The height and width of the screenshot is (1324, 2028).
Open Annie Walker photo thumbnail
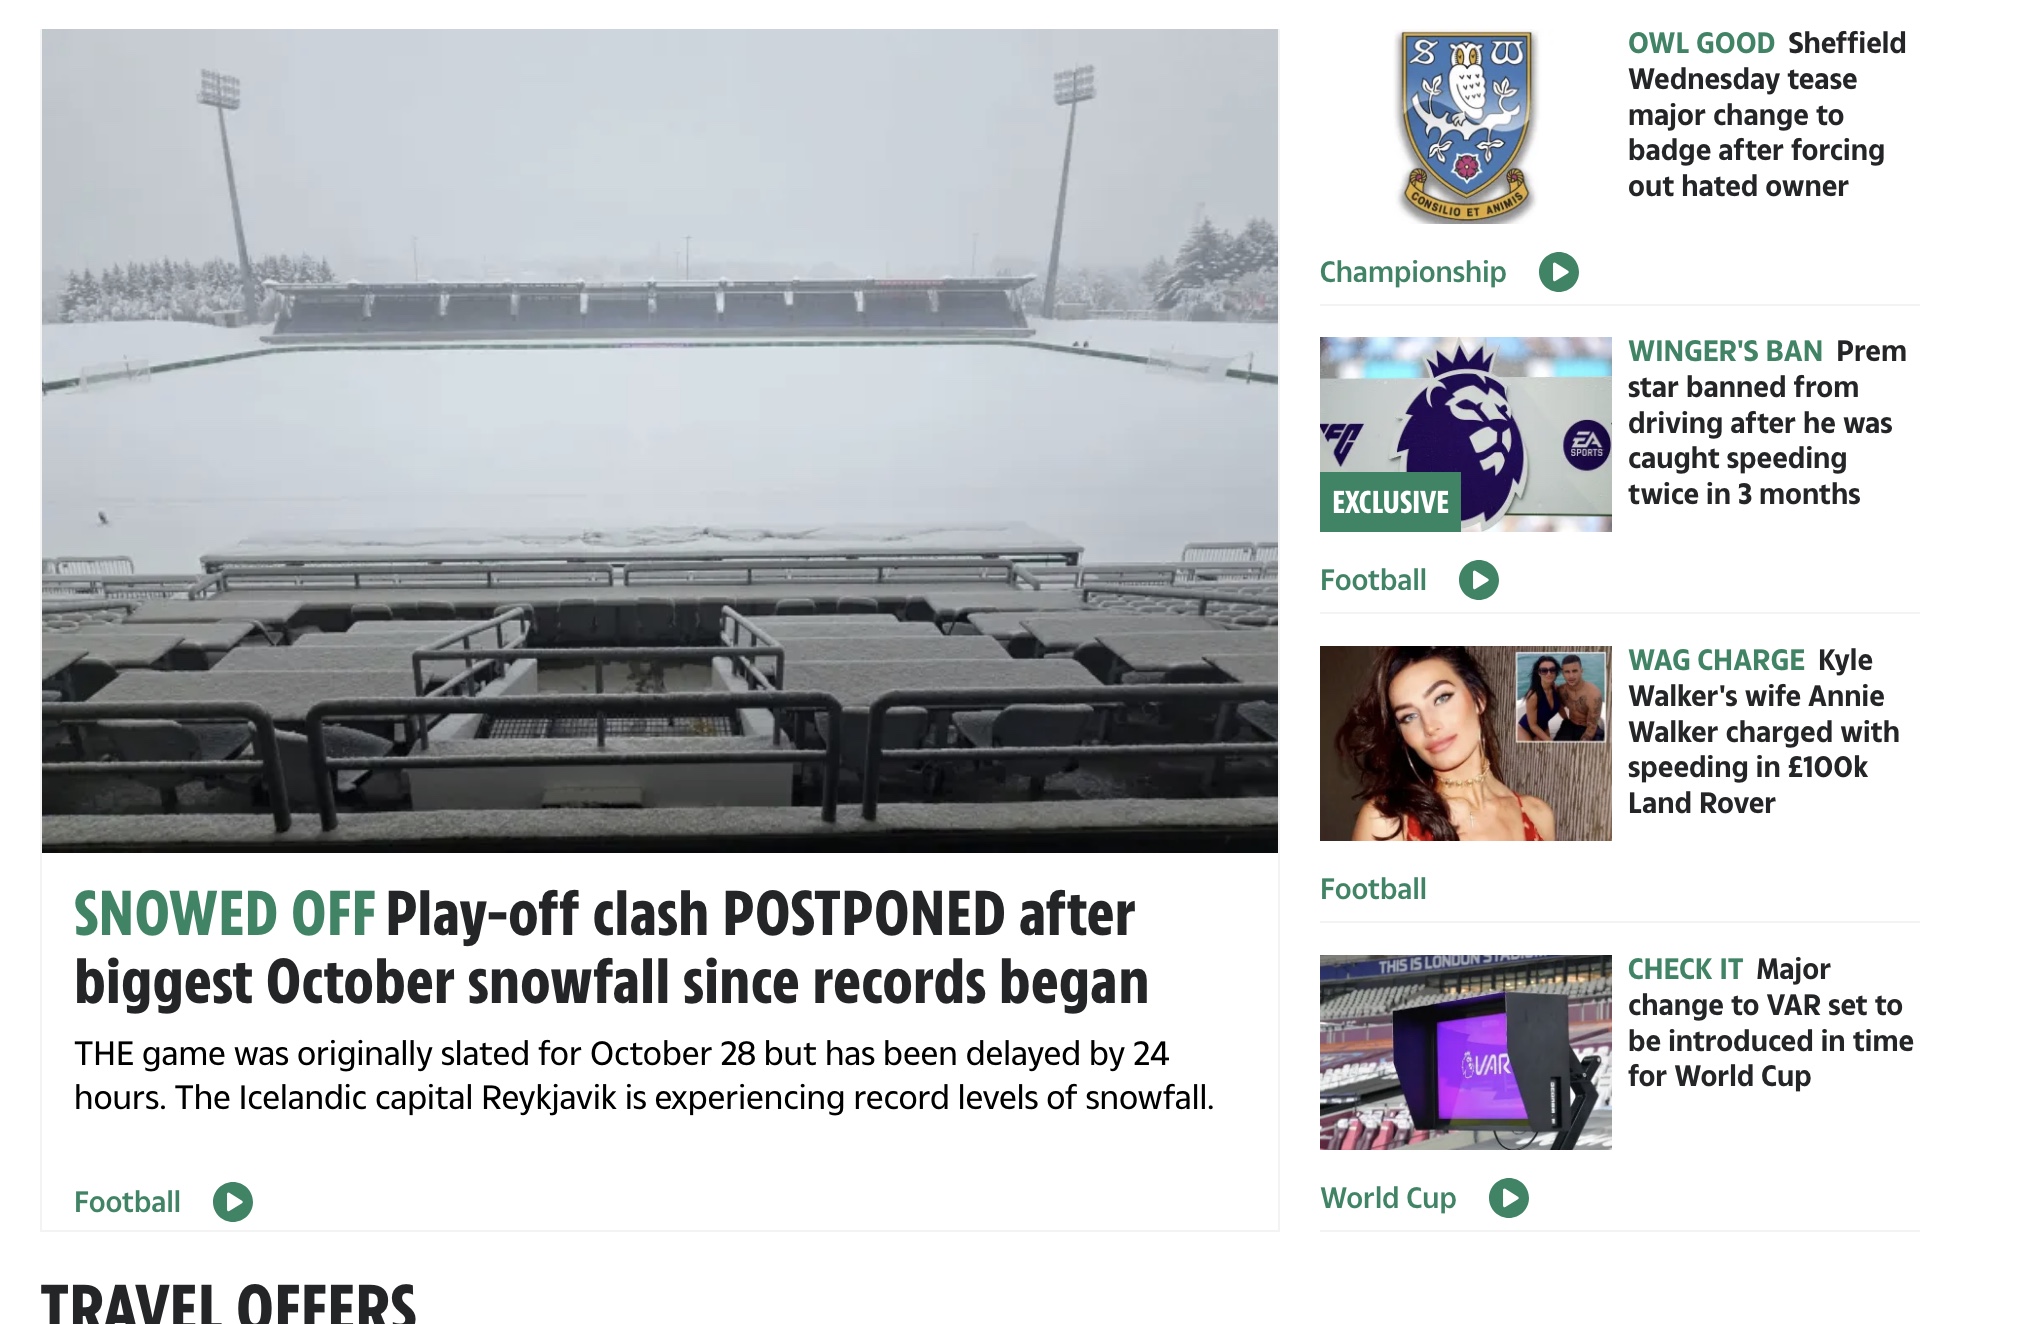click(1466, 743)
